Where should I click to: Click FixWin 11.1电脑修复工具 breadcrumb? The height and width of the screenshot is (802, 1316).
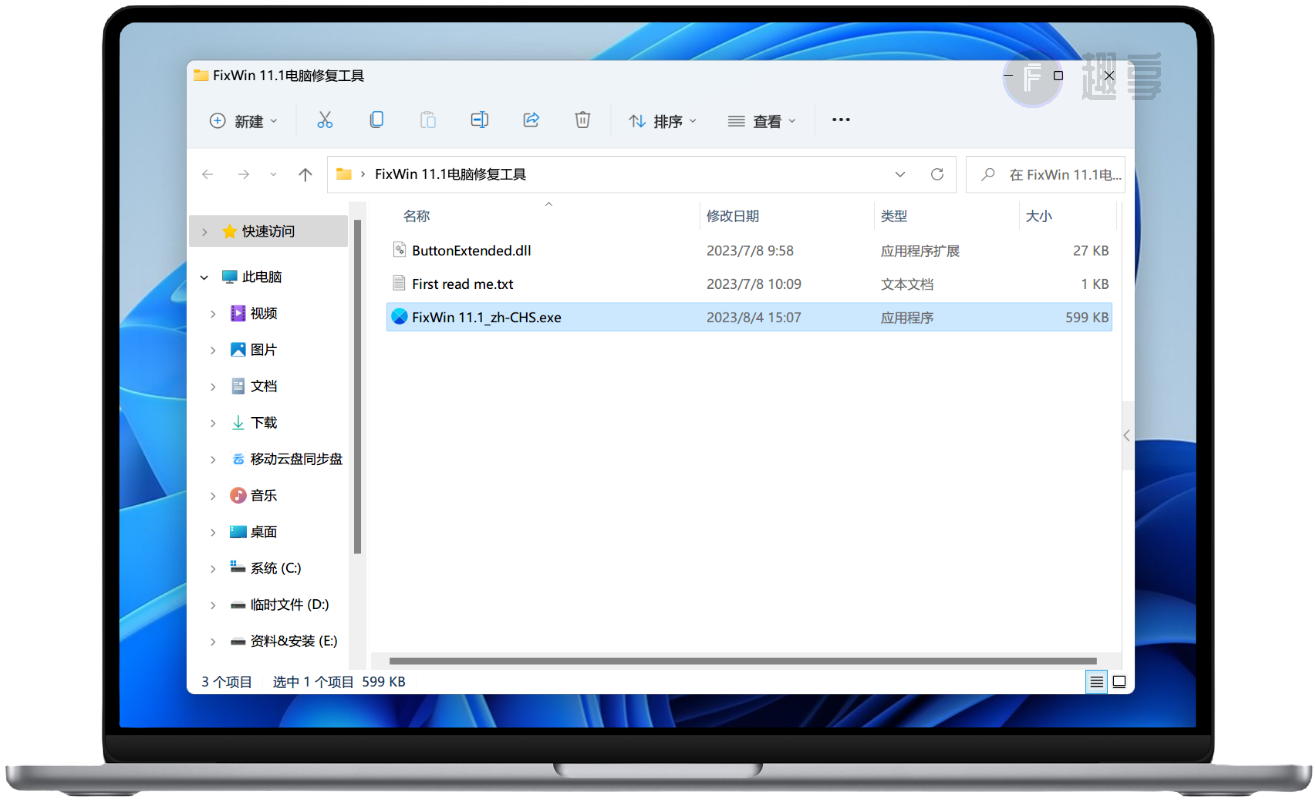point(450,174)
